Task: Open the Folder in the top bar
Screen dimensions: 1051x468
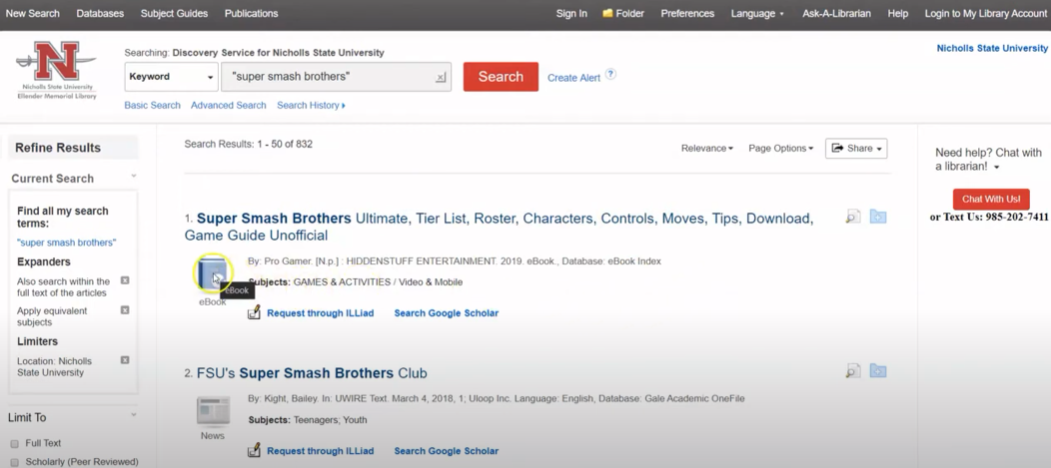Action: 623,13
